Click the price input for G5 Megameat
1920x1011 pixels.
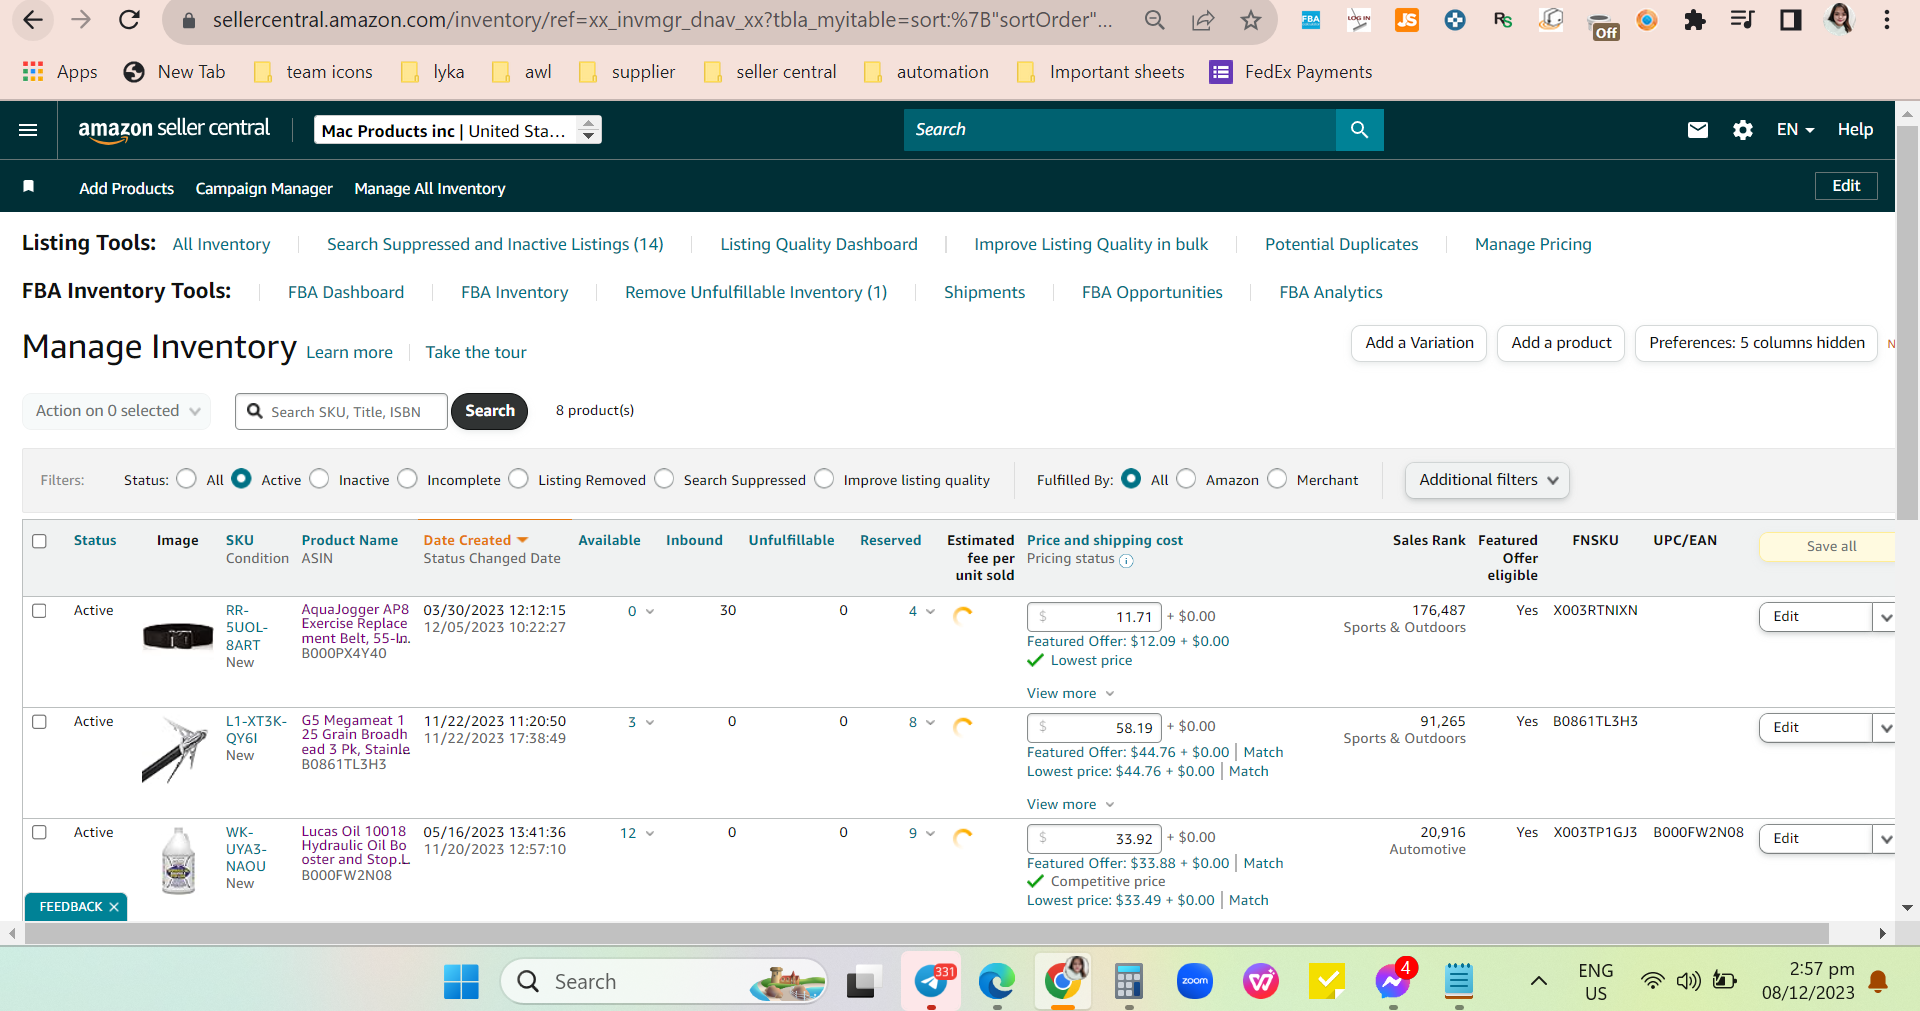pyautogui.click(x=1094, y=728)
